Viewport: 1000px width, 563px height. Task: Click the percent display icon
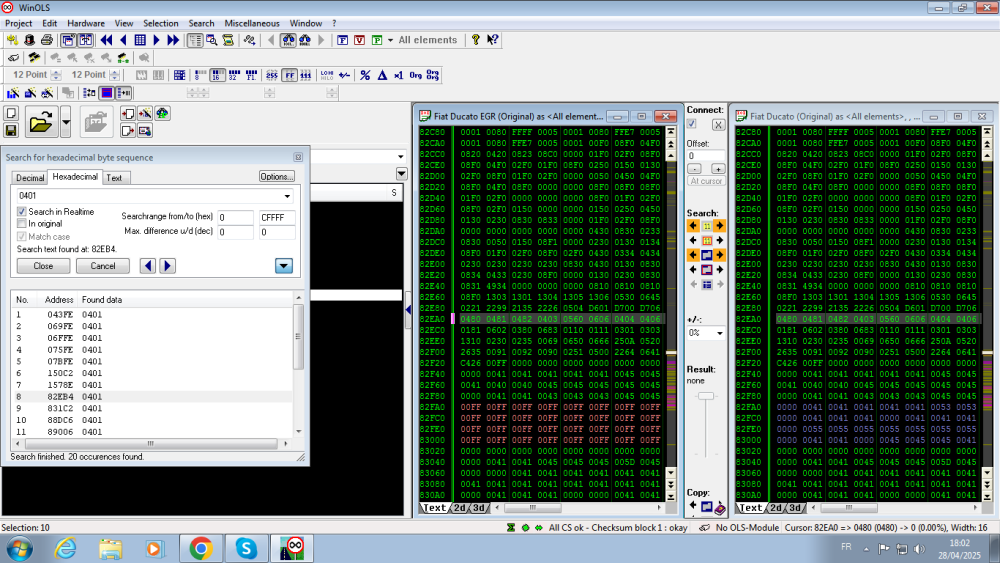(365, 75)
